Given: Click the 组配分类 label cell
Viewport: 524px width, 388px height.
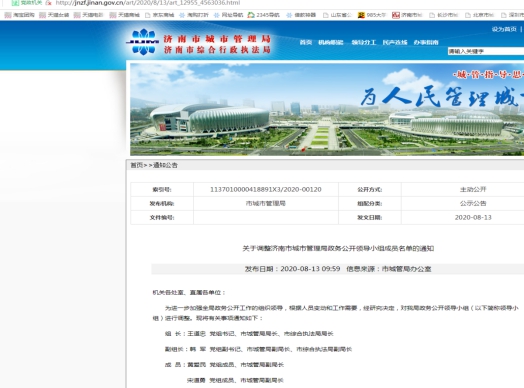Looking at the screenshot, I should (x=370, y=203).
